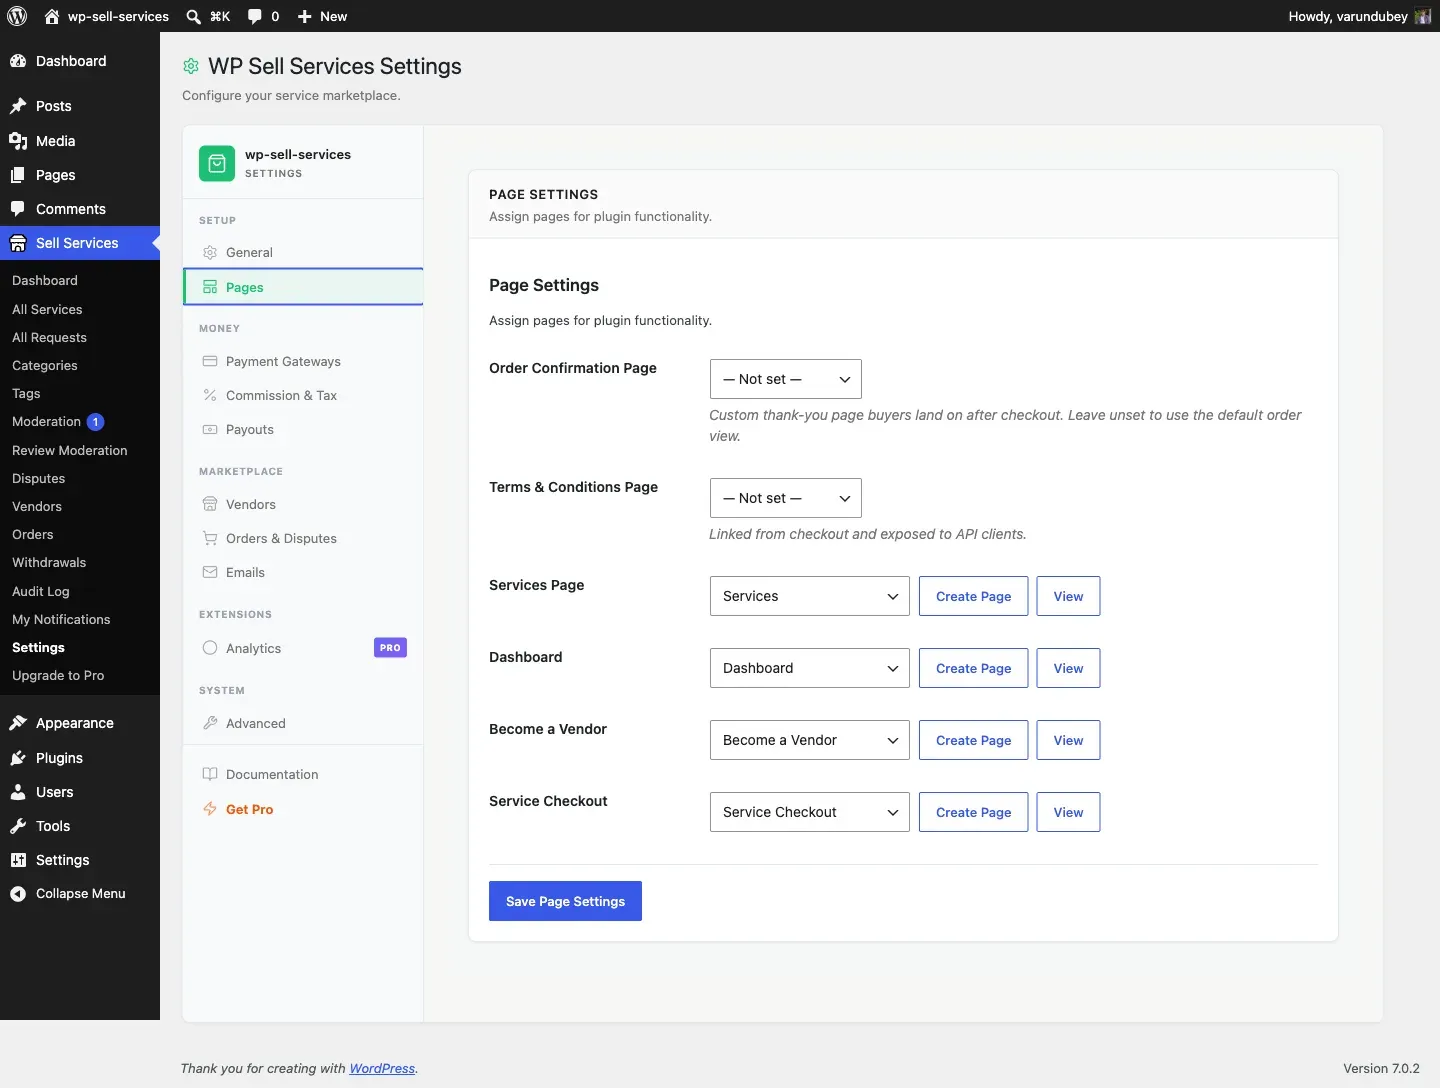Click the green shopping bag plugin logo
1440x1088 pixels.
point(217,163)
